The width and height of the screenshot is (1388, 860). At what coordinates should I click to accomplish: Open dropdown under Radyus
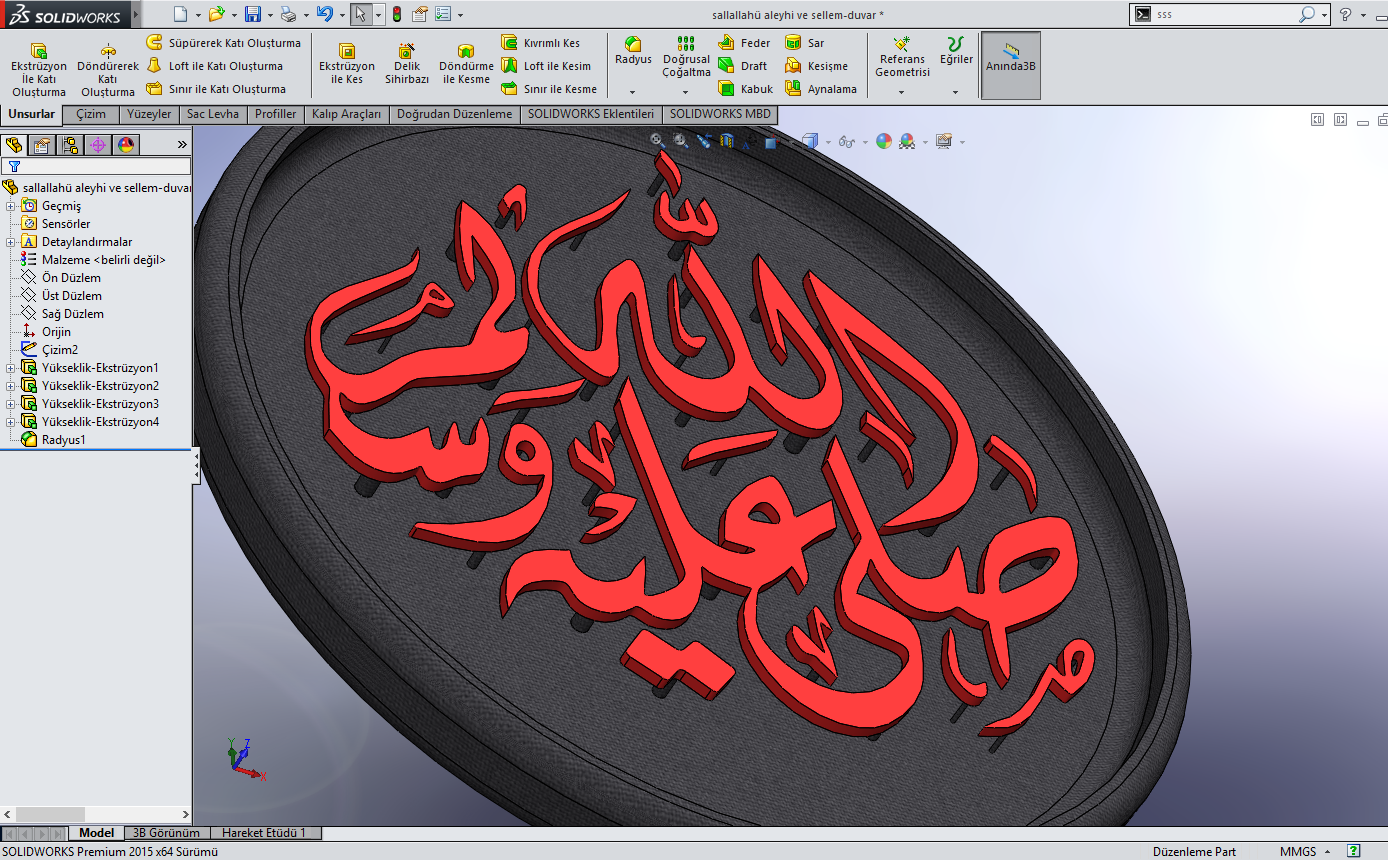(633, 92)
